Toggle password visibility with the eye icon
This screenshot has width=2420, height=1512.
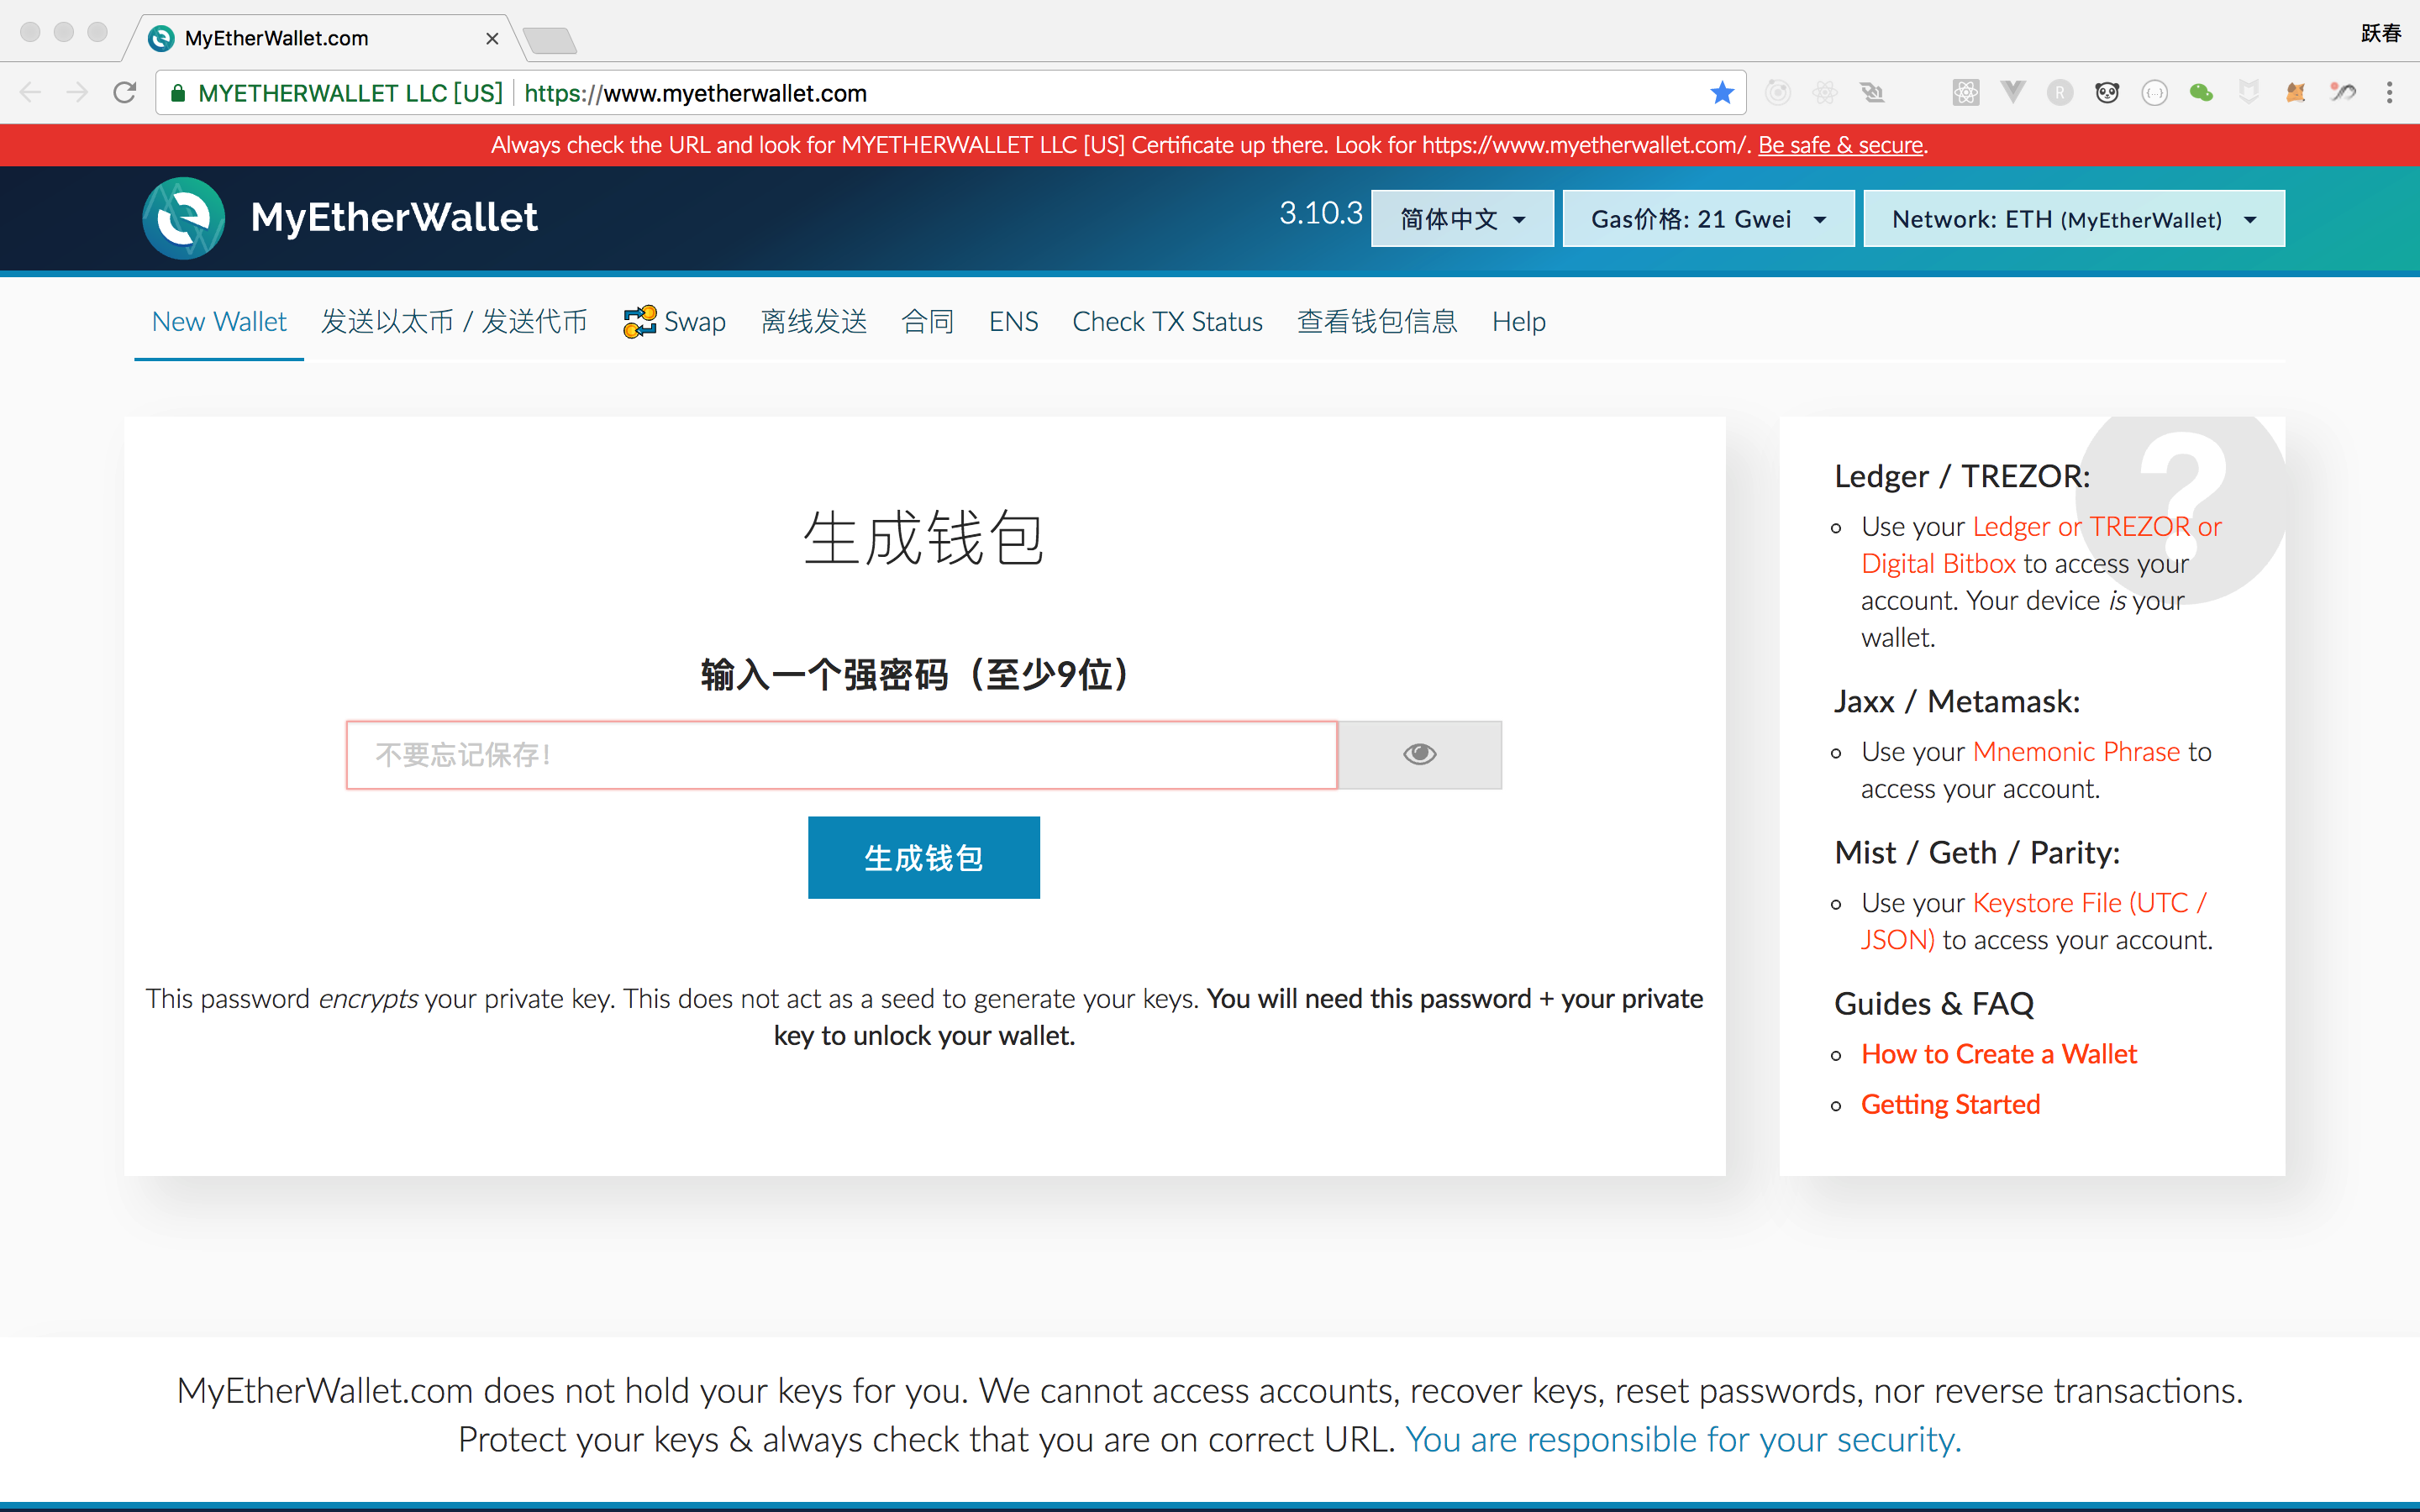click(1419, 754)
